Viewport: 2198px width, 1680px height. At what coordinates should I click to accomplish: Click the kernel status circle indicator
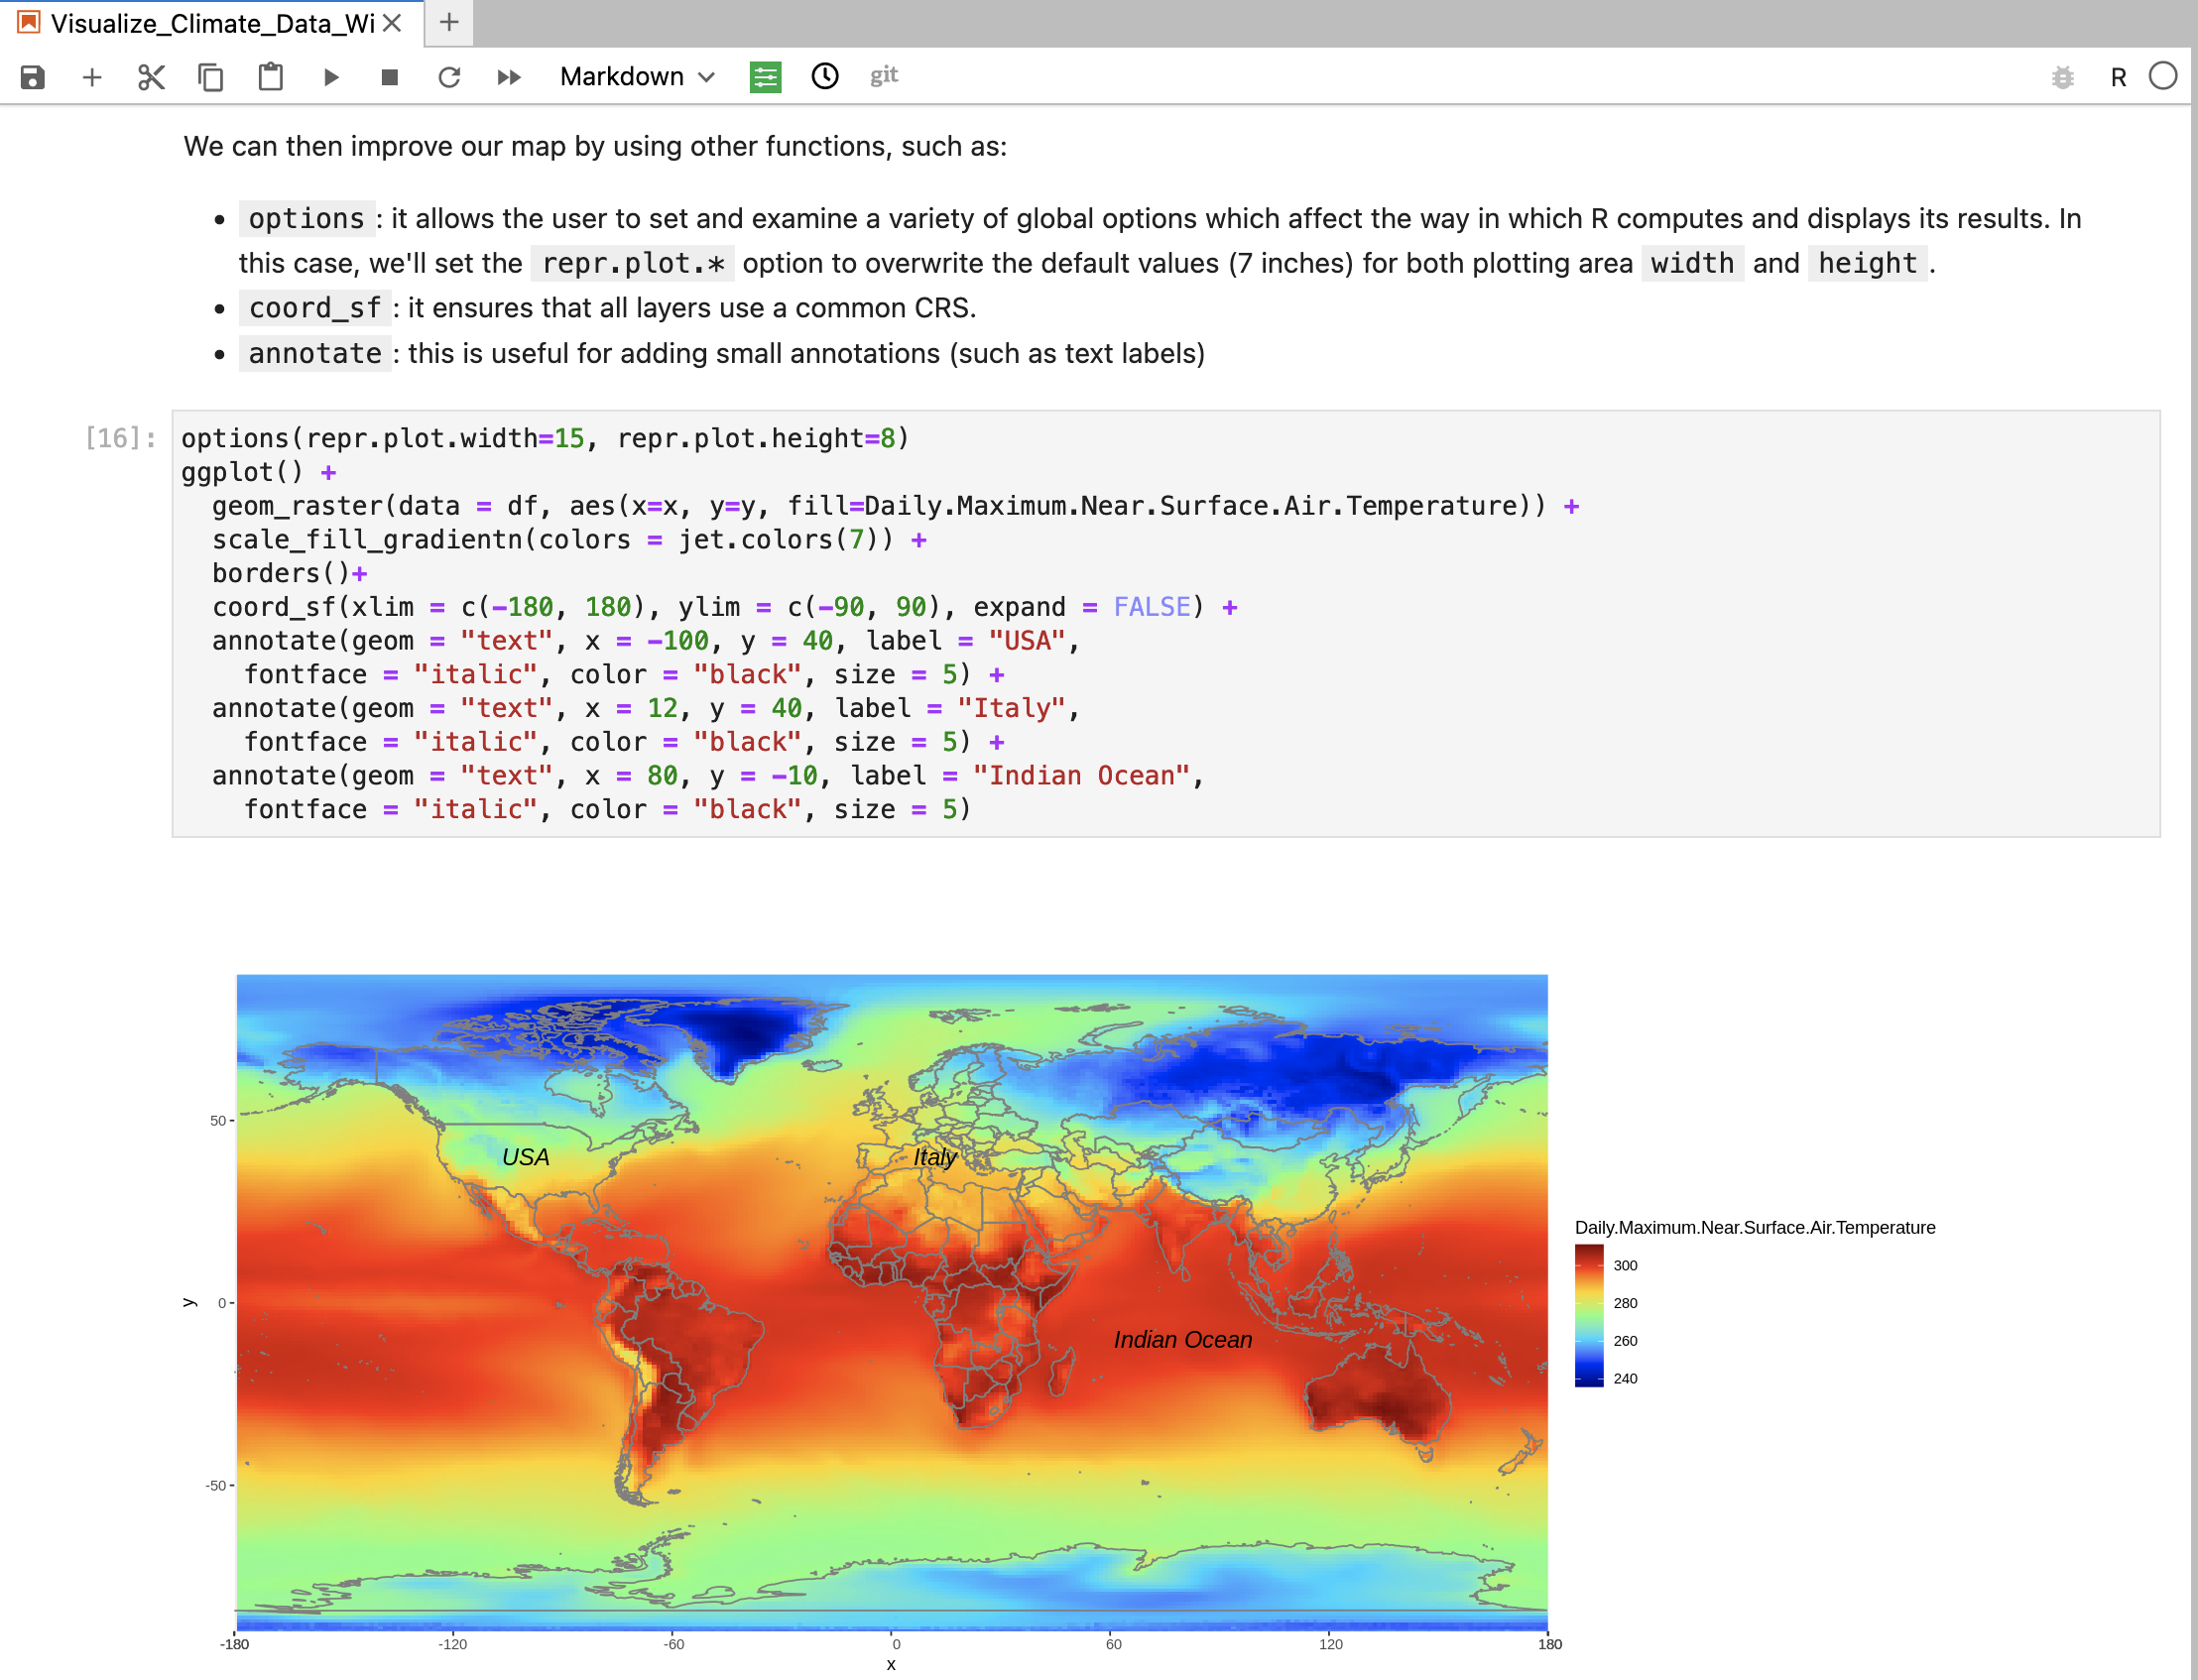click(x=2162, y=76)
